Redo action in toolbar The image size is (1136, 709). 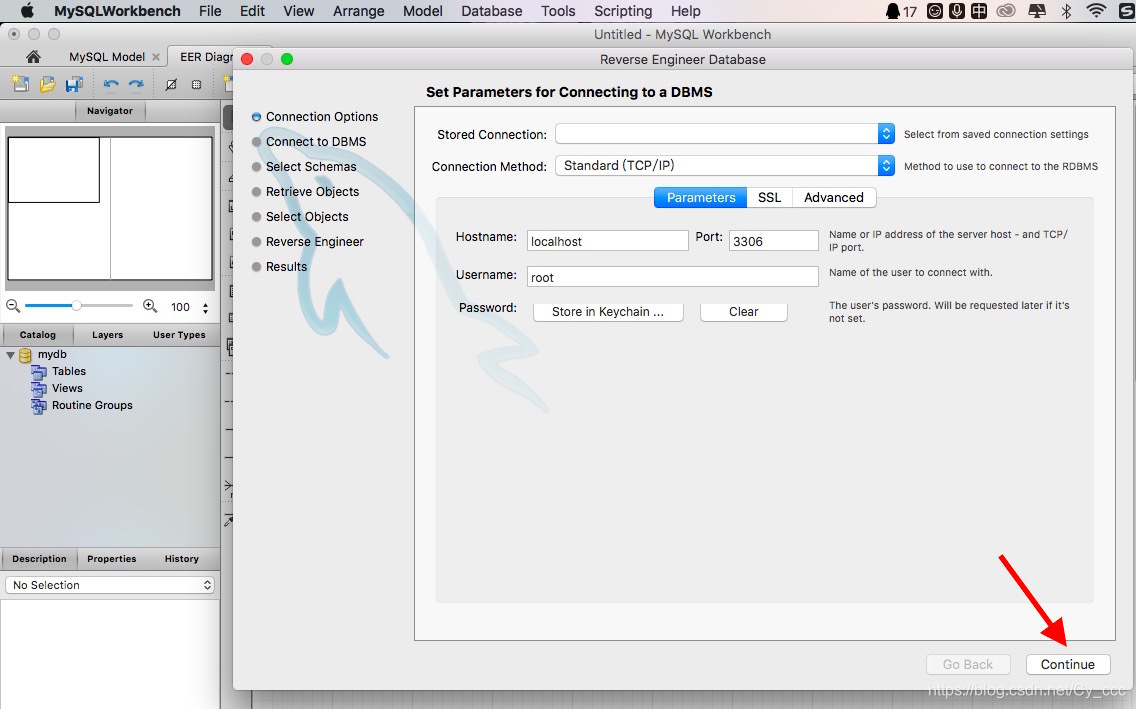pyautogui.click(x=135, y=84)
